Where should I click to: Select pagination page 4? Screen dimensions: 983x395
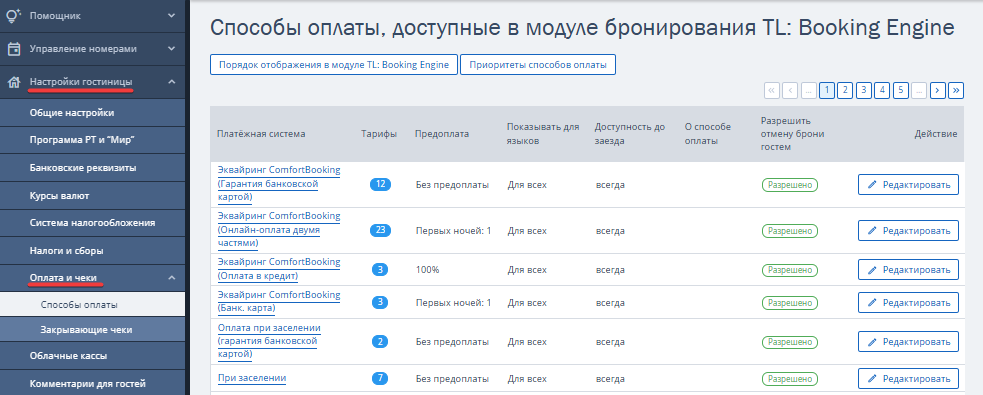(882, 90)
